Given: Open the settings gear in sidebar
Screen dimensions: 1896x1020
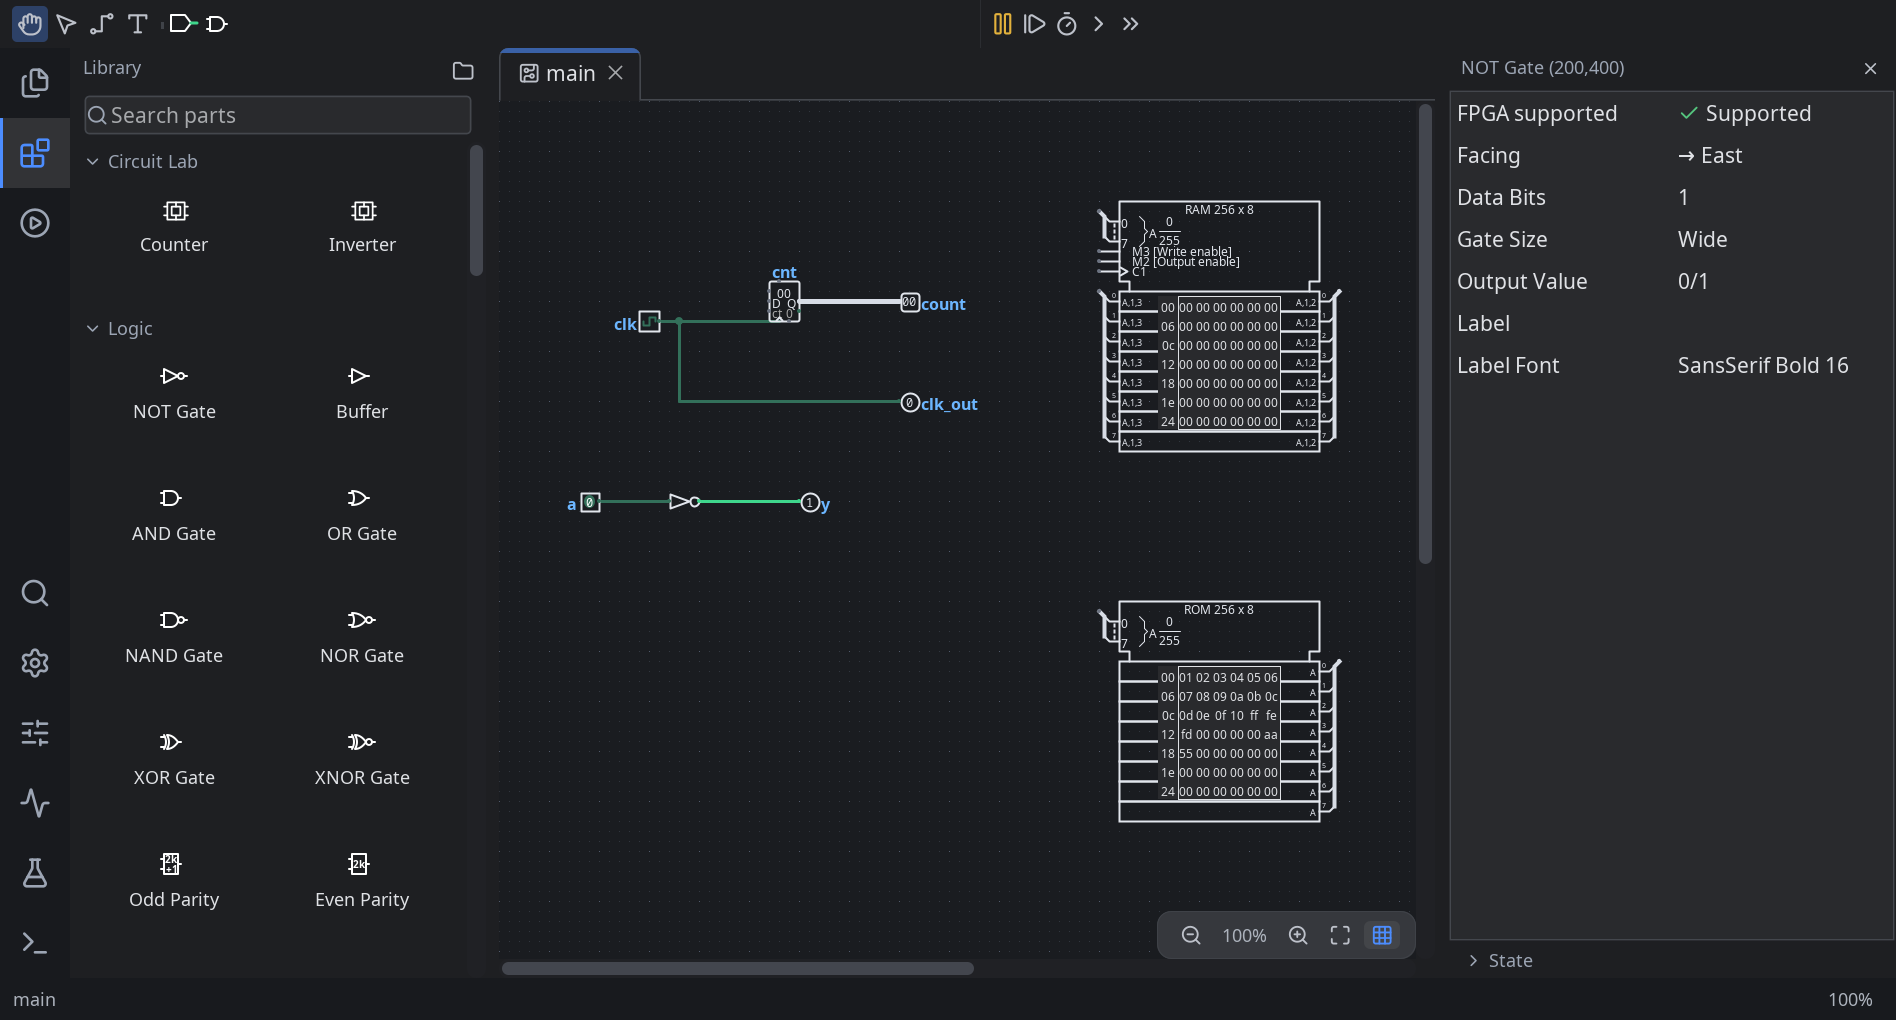Looking at the screenshot, I should (35, 663).
